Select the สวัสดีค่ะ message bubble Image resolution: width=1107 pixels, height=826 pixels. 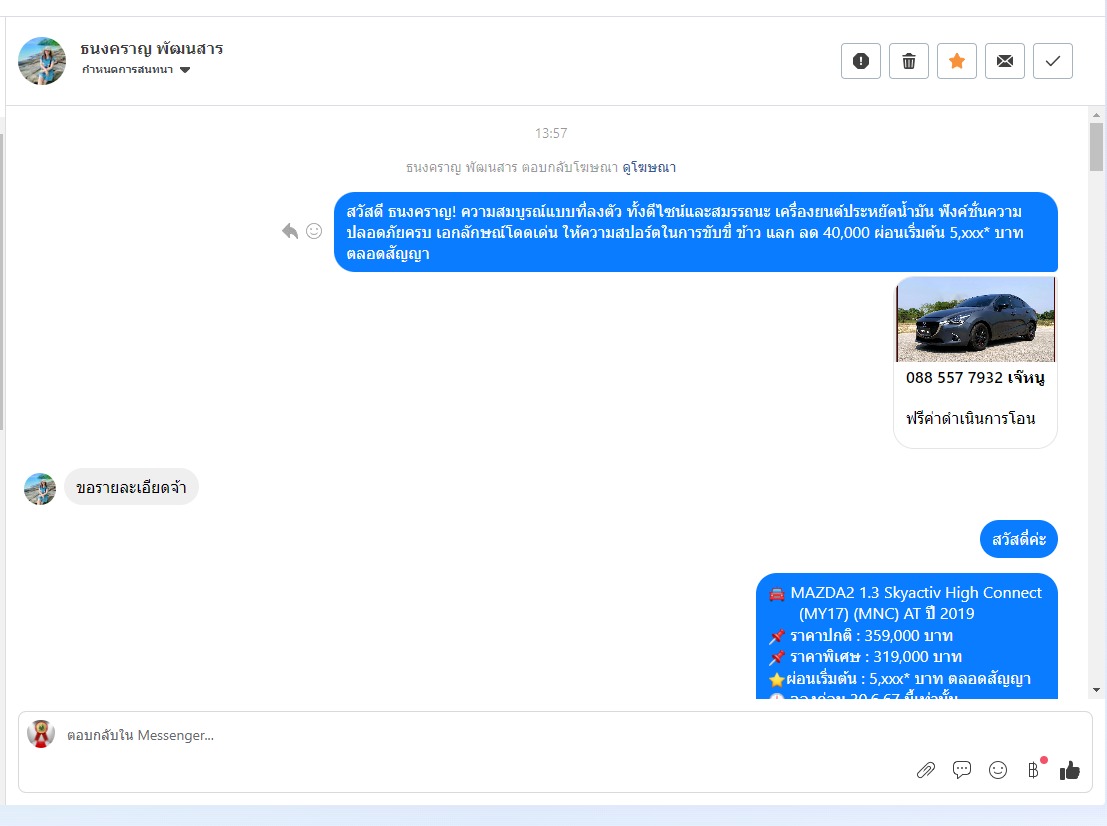[x=1019, y=539]
